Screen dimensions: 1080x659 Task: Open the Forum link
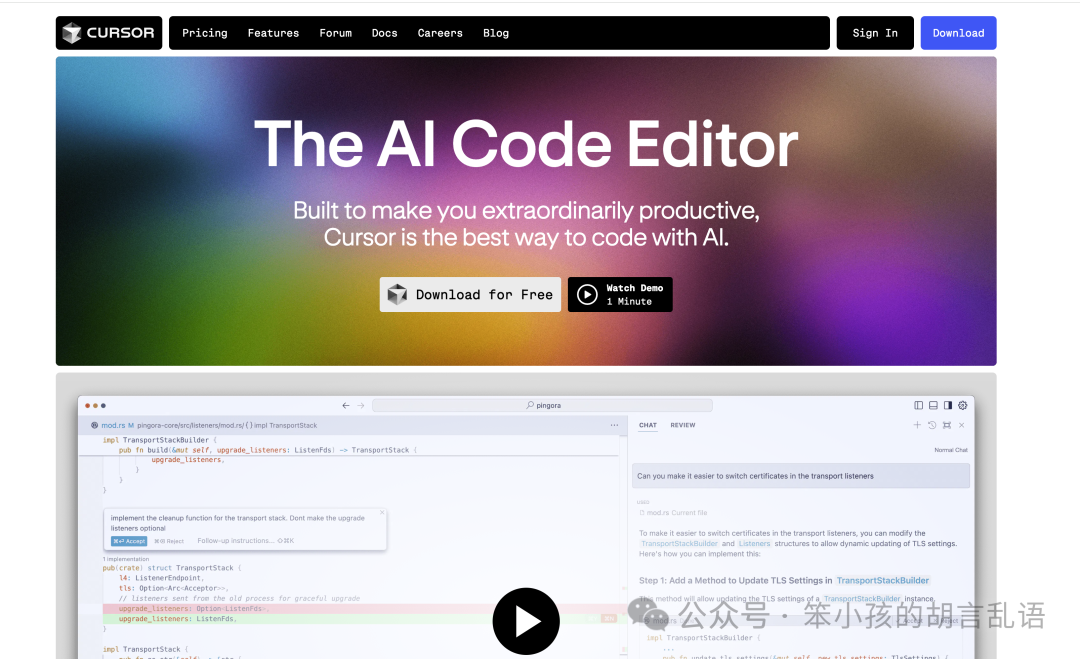click(335, 33)
